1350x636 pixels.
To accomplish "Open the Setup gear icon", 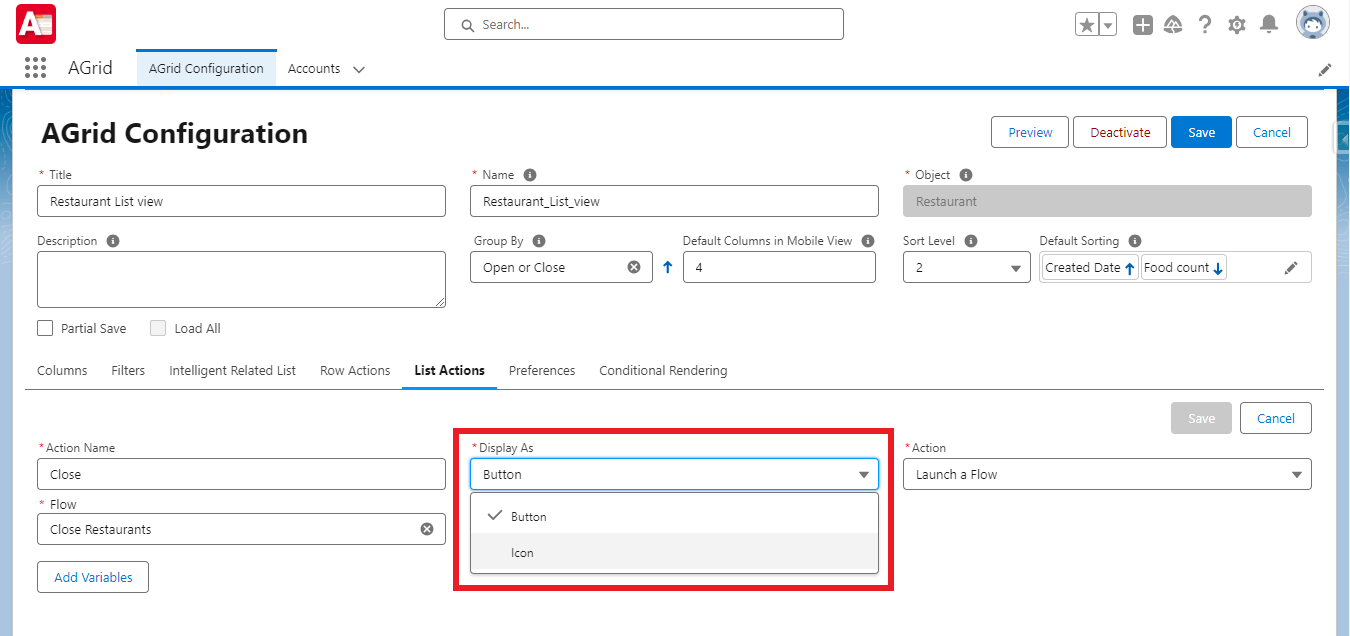I will pos(1237,25).
